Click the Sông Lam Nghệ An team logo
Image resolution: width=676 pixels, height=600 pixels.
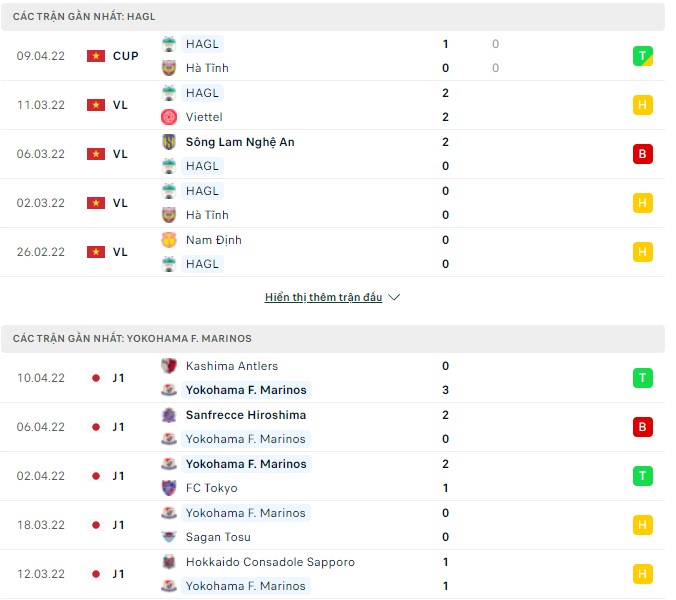pyautogui.click(x=169, y=142)
